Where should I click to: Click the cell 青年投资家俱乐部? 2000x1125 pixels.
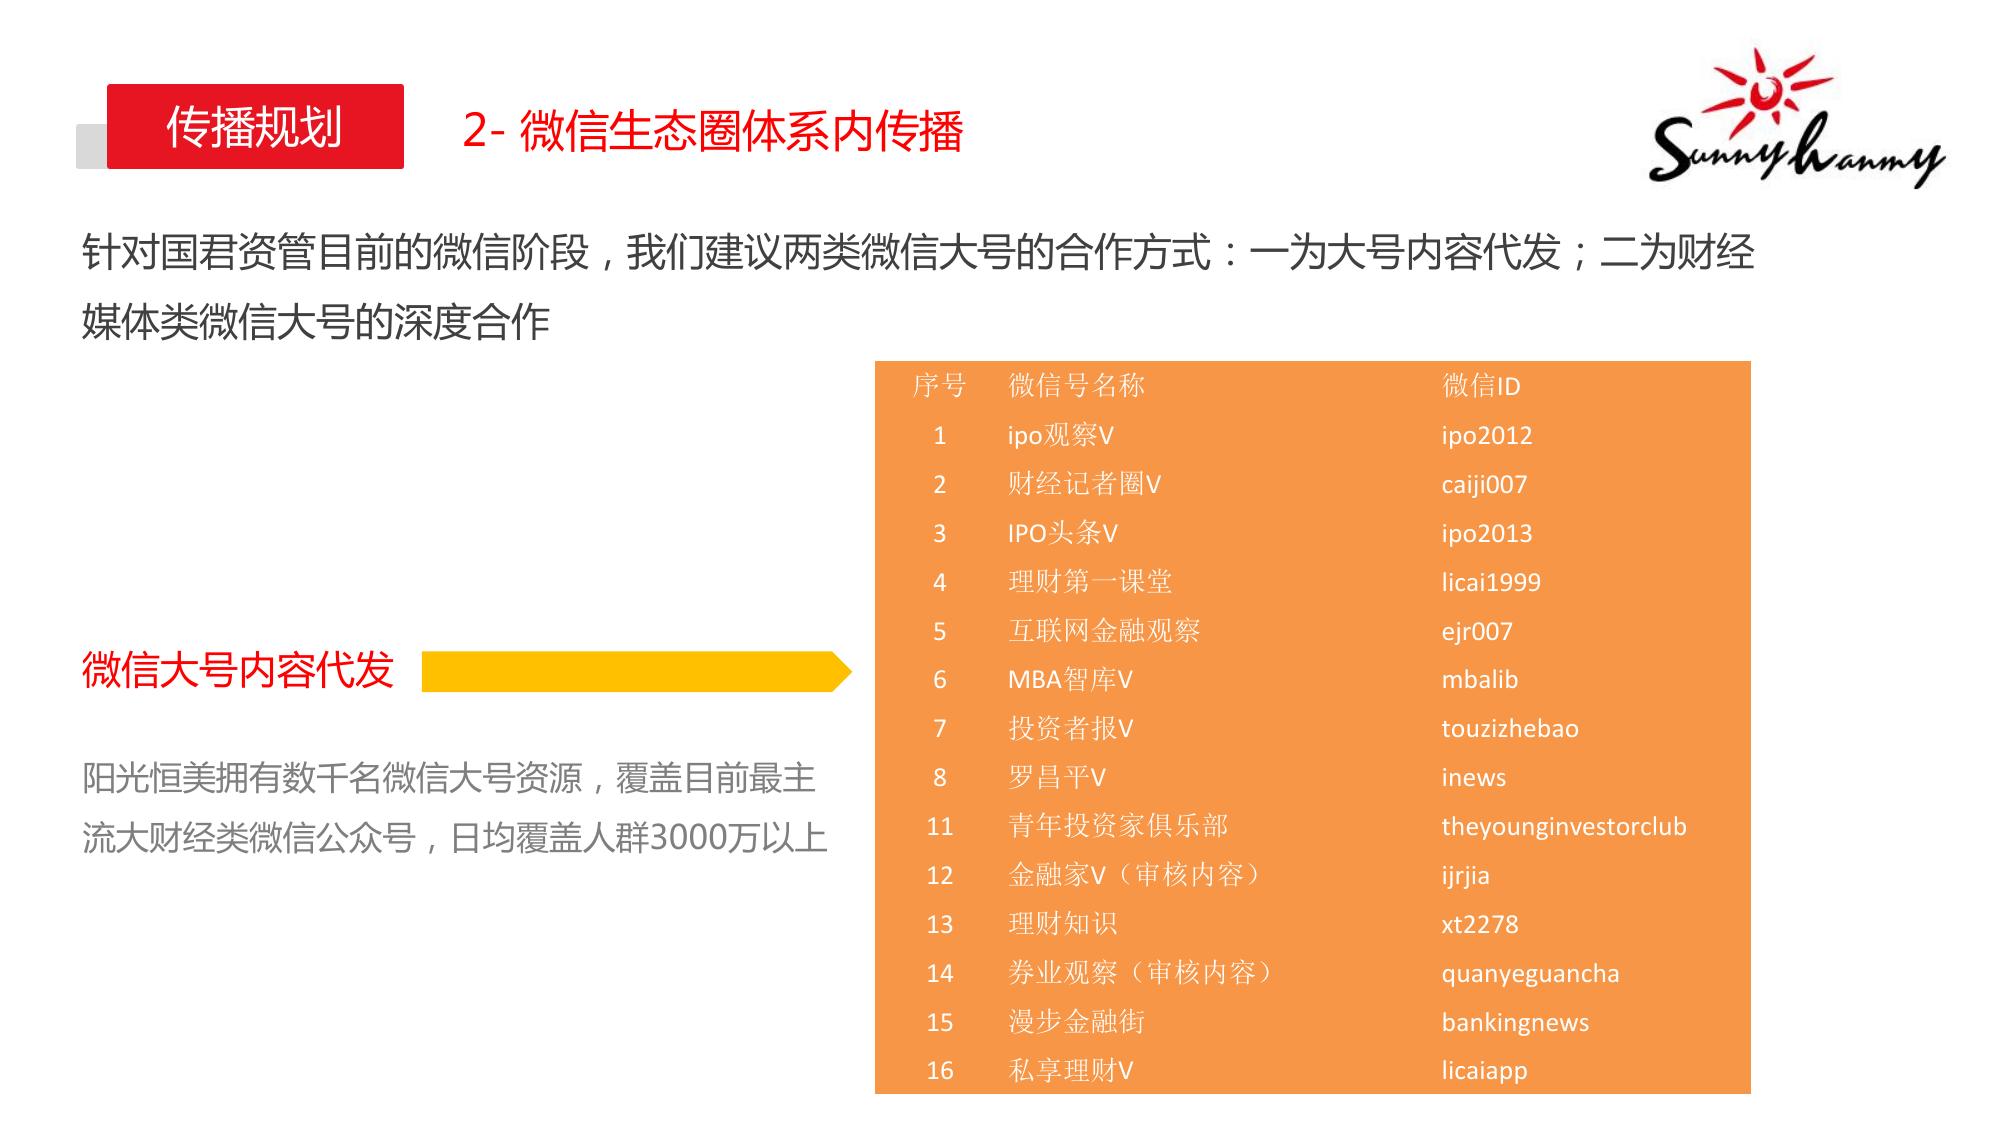coord(1118,826)
